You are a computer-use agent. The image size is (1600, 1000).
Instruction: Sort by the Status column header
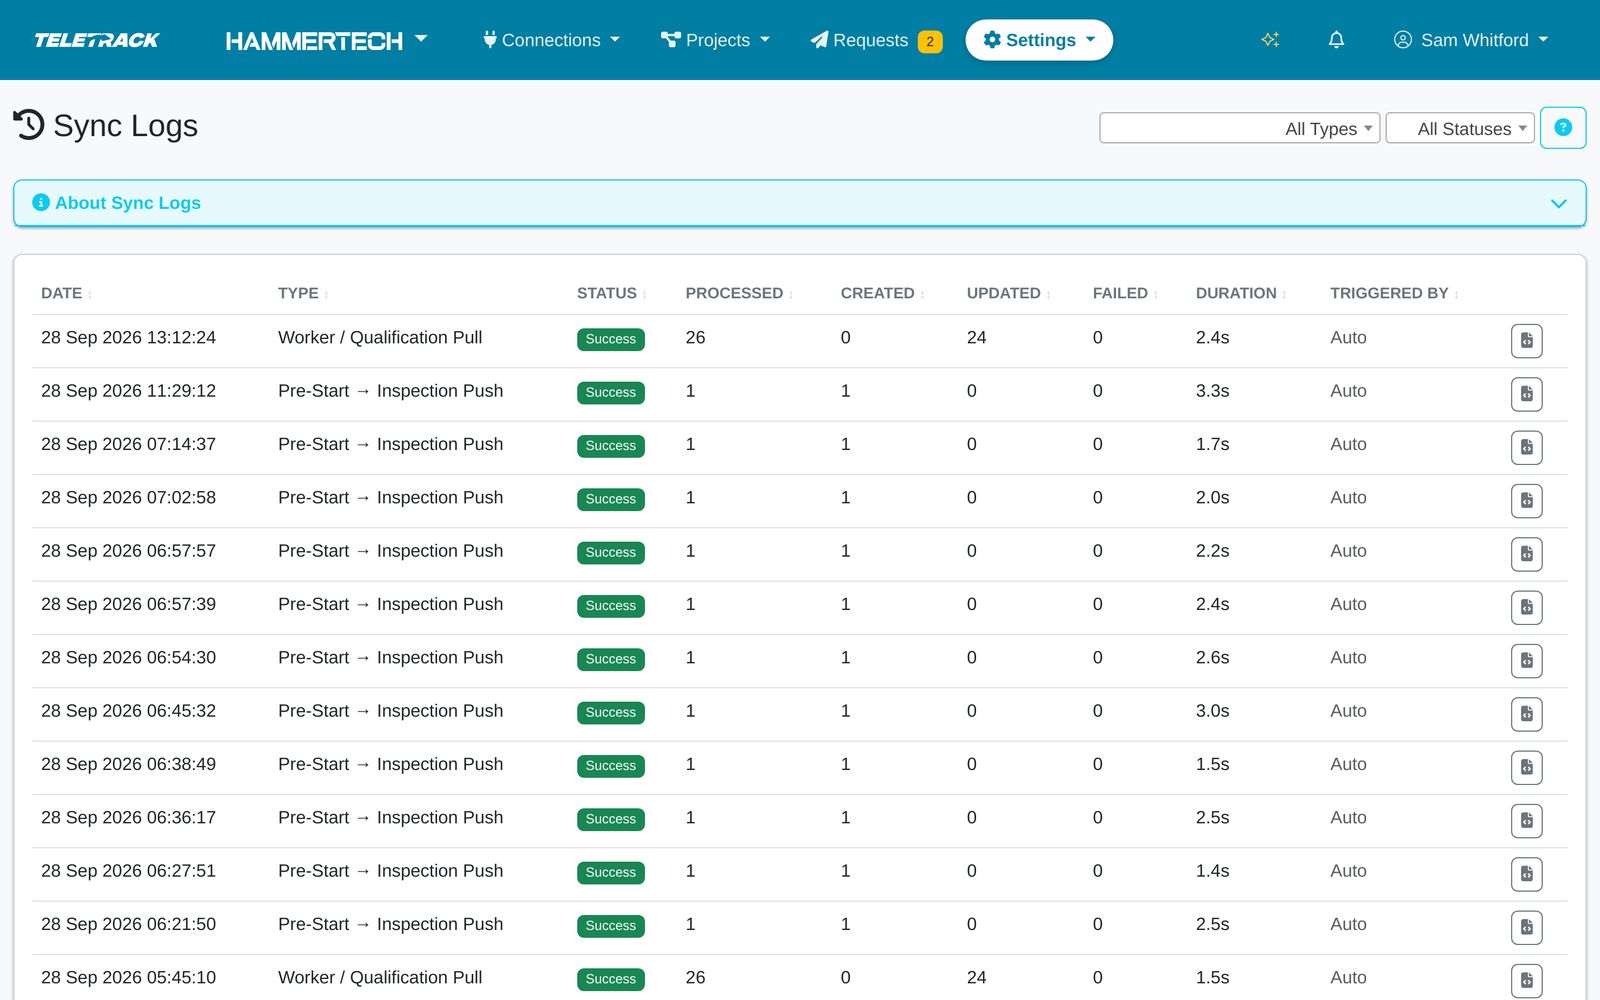click(612, 293)
